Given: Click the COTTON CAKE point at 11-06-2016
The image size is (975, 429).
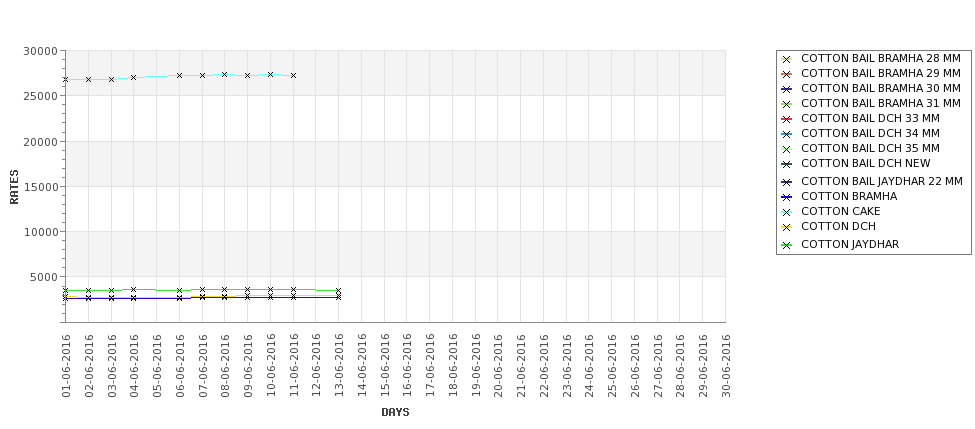Looking at the screenshot, I should tap(293, 76).
